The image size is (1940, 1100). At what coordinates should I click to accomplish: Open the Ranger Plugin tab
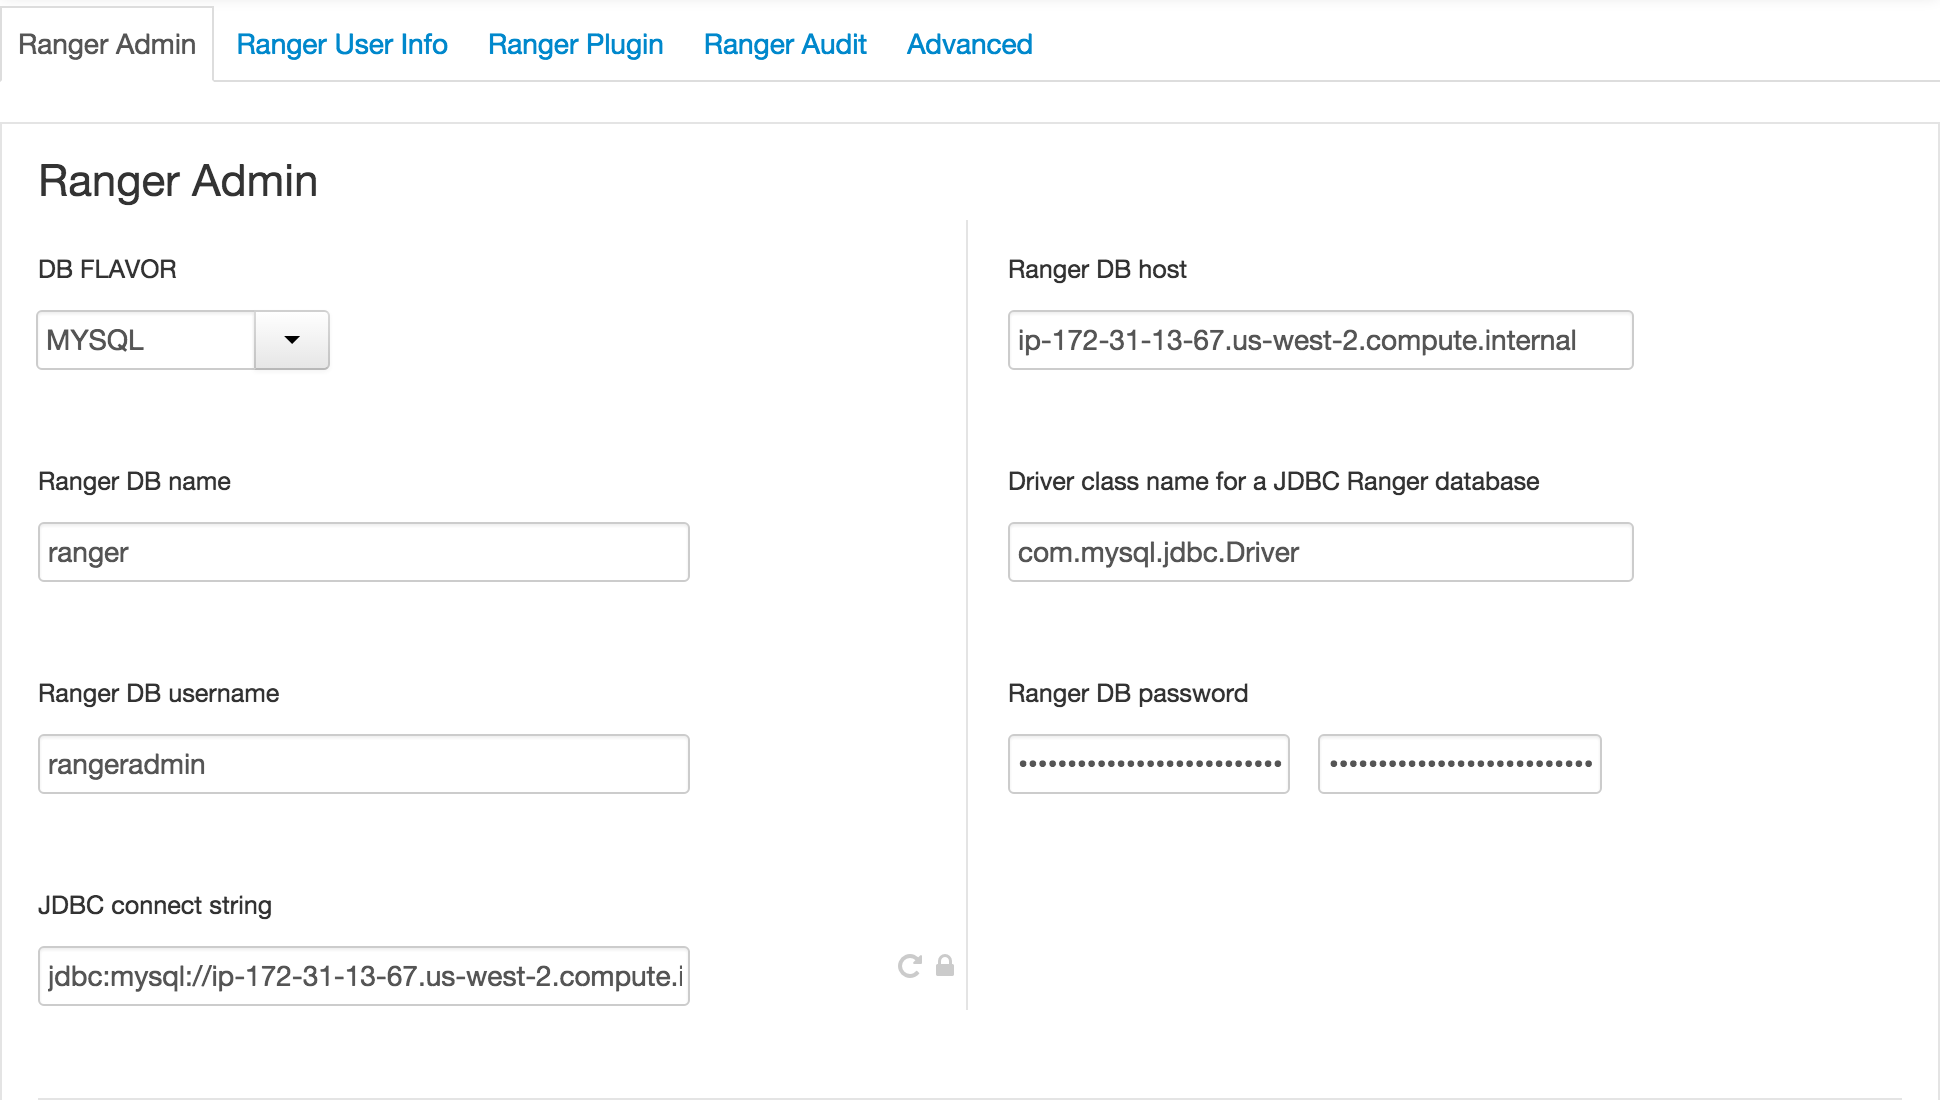pos(575,44)
